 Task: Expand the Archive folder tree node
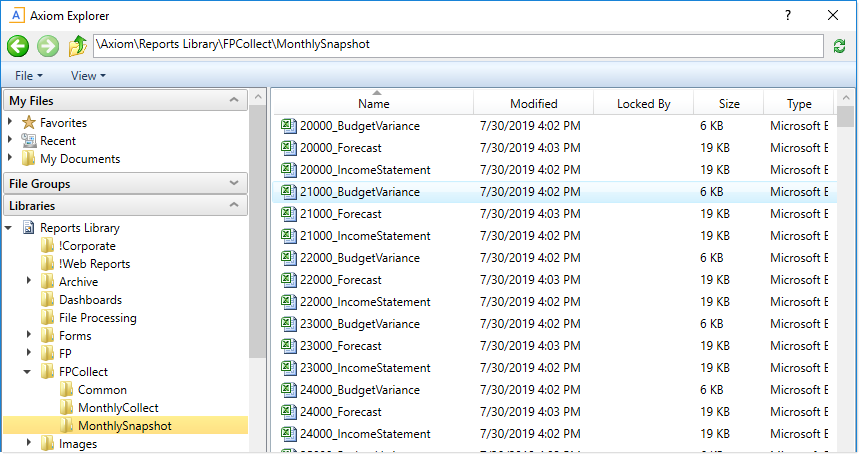tap(29, 282)
